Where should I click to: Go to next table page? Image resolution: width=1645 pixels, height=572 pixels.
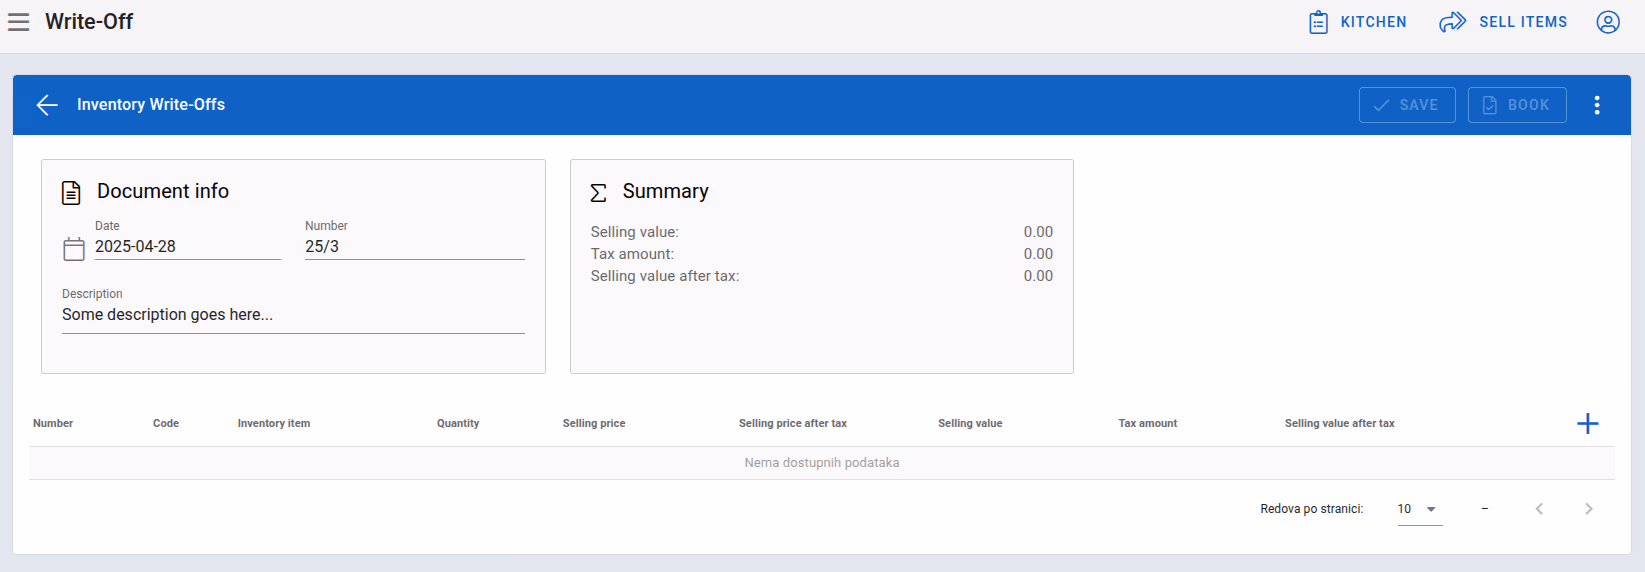point(1588,509)
